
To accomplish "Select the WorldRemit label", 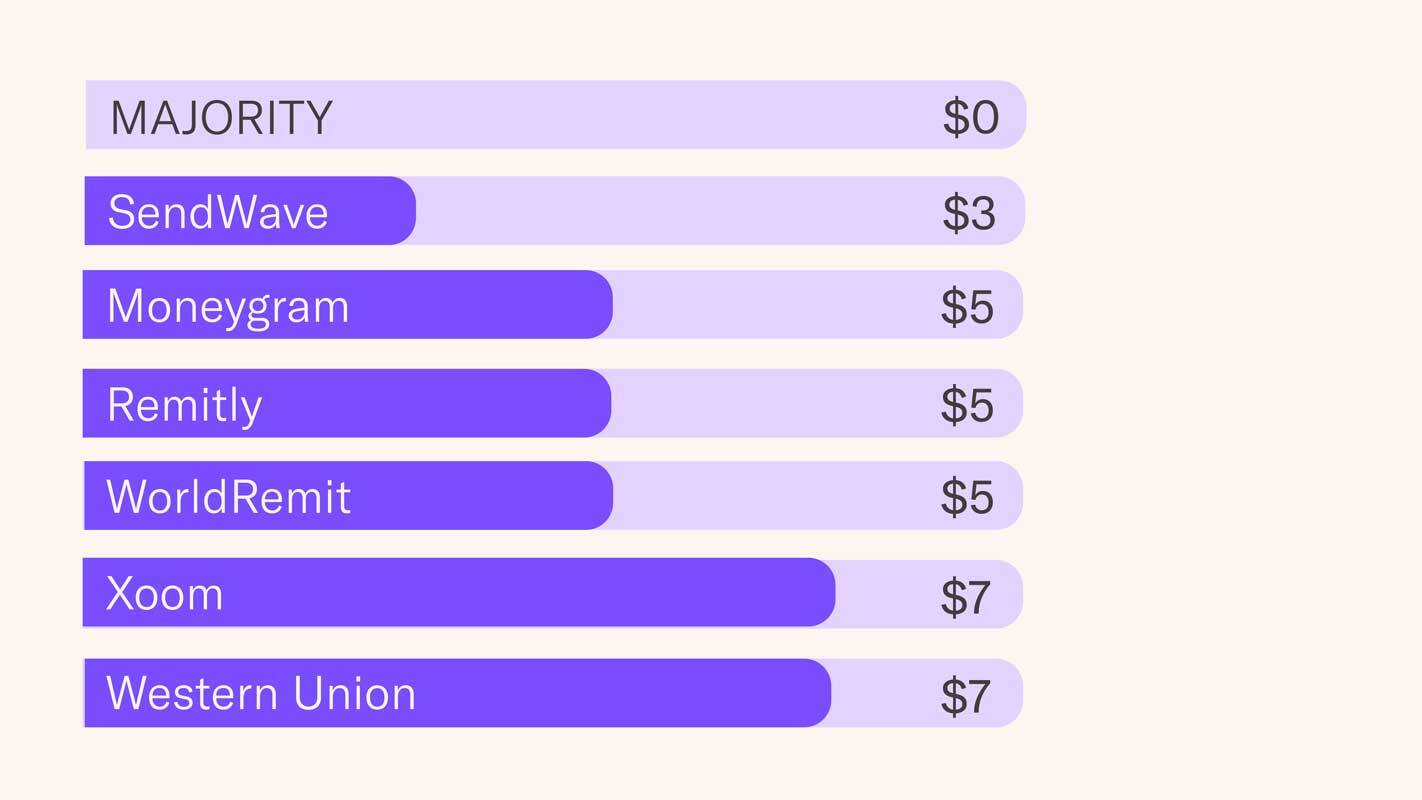I will click(x=229, y=496).
